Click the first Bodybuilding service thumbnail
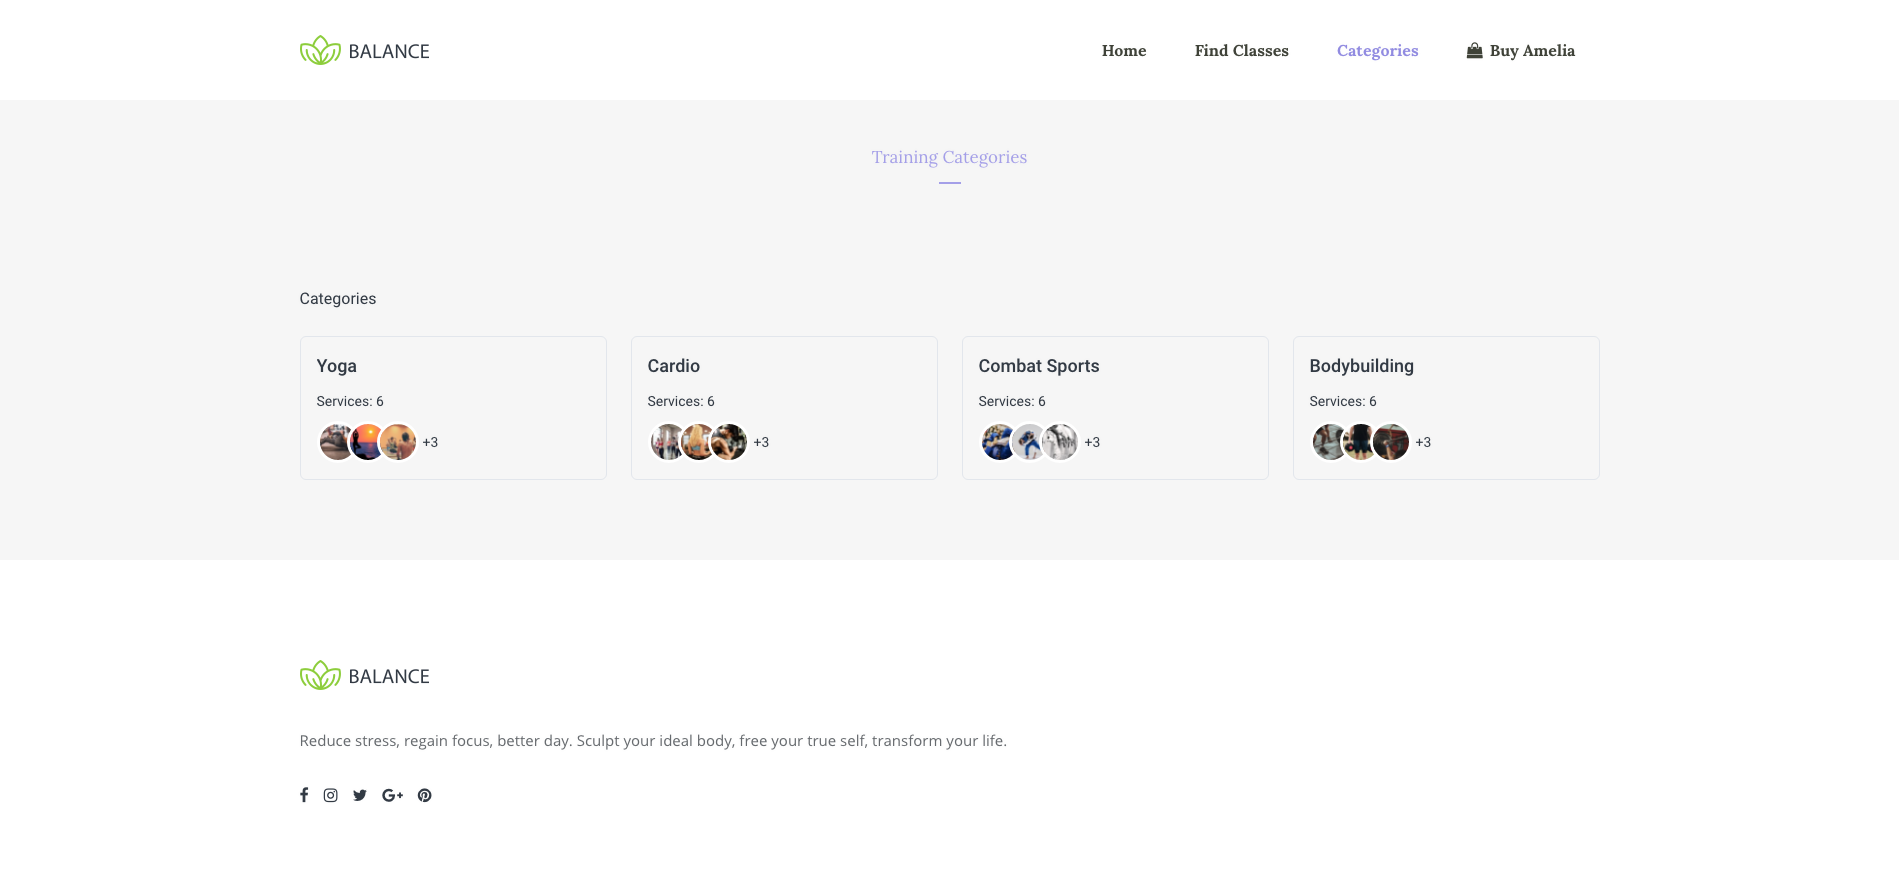This screenshot has width=1899, height=869. coord(1328,442)
